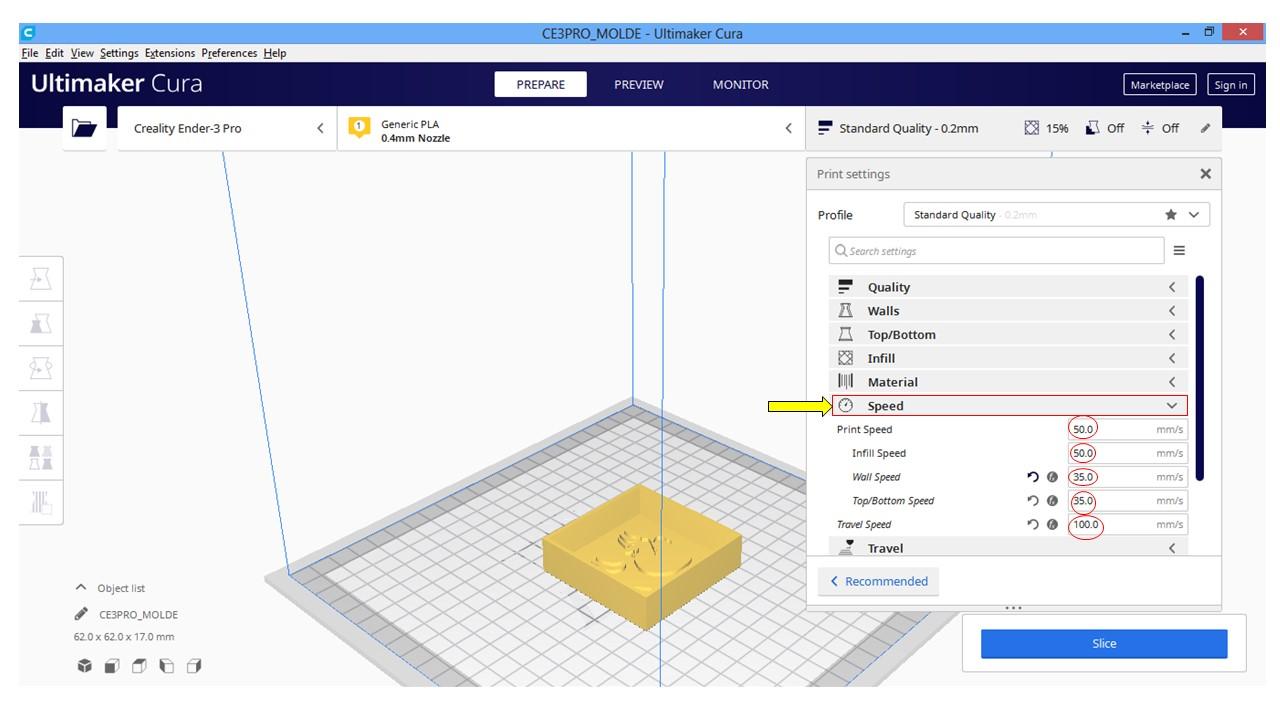Open the Creality Ender-3 Pro printer selector

click(x=227, y=128)
